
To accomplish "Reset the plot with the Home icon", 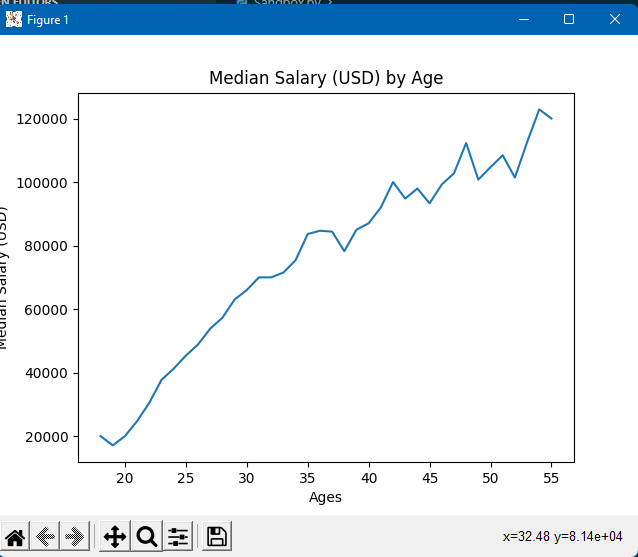I will [15, 536].
